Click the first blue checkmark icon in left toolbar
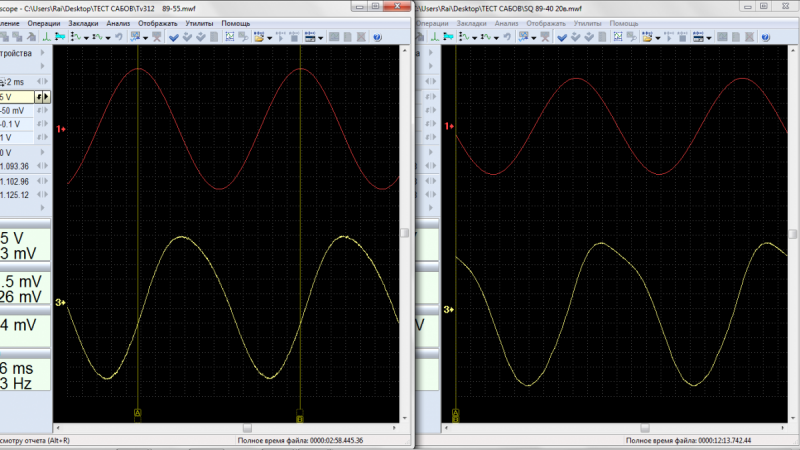The width and height of the screenshot is (800, 450). coord(174,37)
